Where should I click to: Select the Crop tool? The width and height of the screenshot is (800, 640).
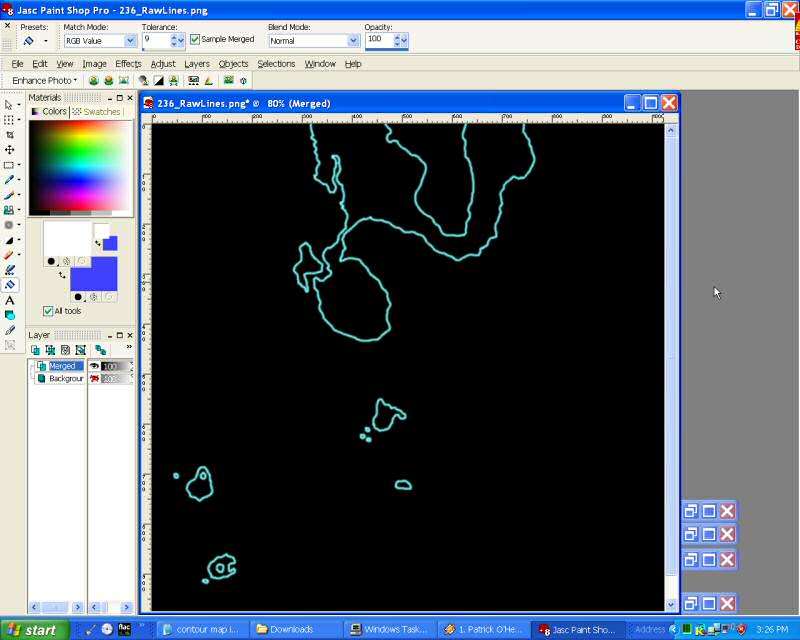[x=10, y=134]
